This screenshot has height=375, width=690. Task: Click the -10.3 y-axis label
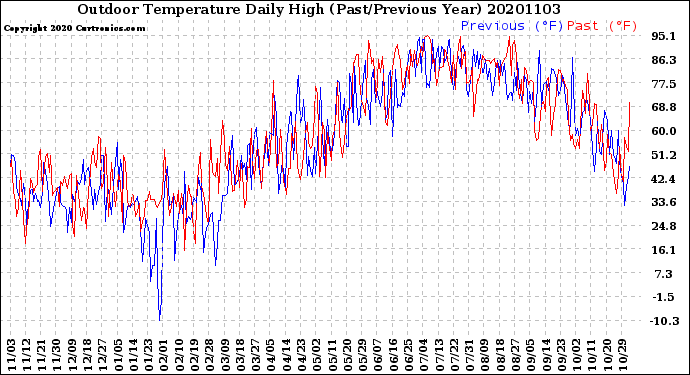click(x=665, y=321)
